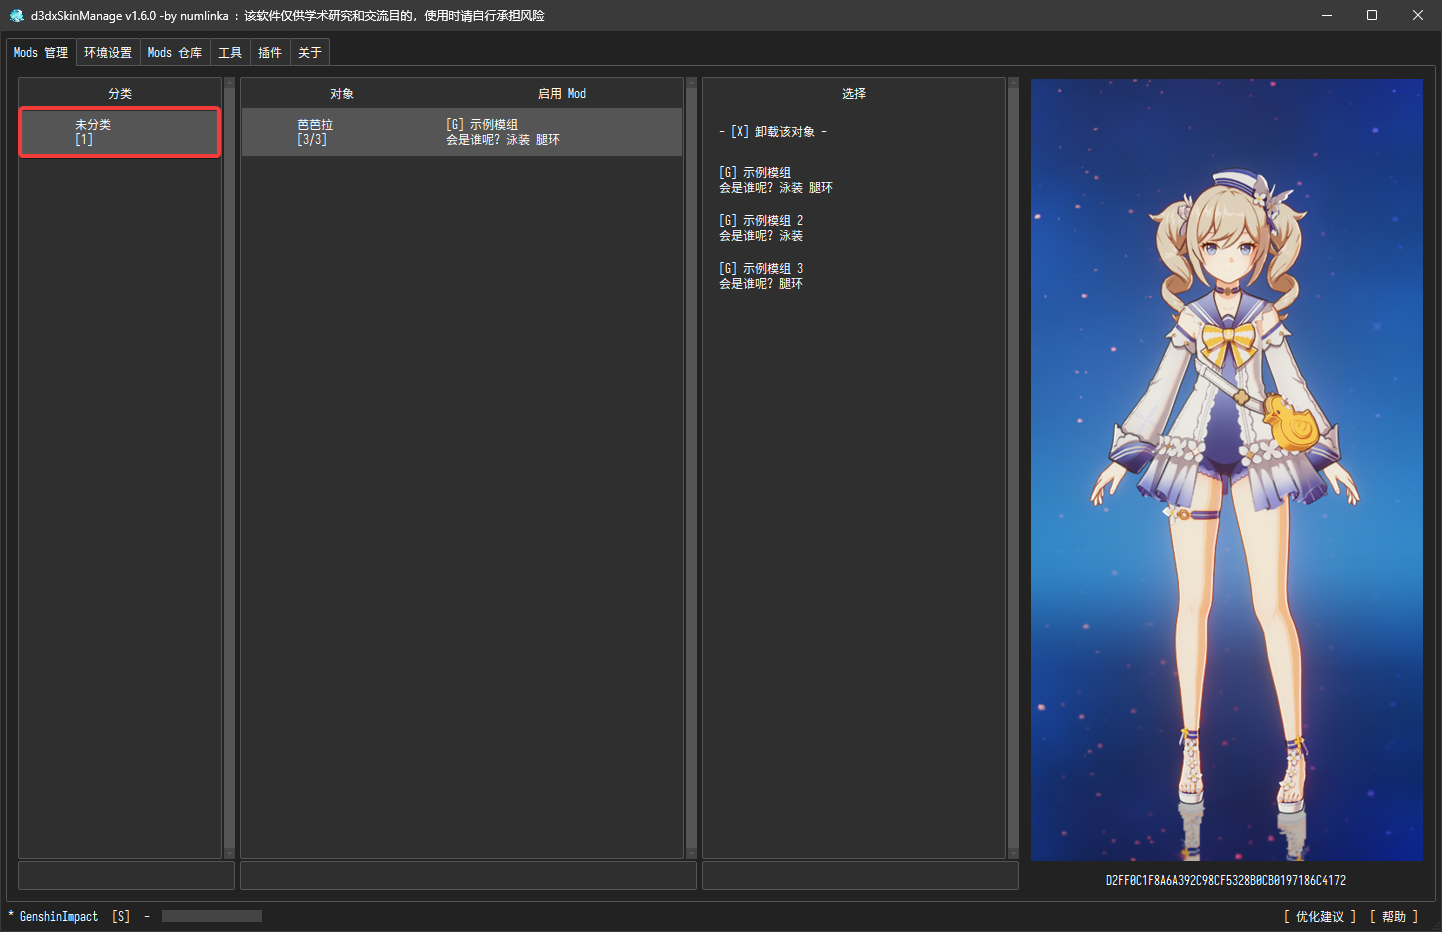Viewport: 1442px width, 932px height.
Task: Choose 卸载该对象 option
Action: [x=773, y=132]
